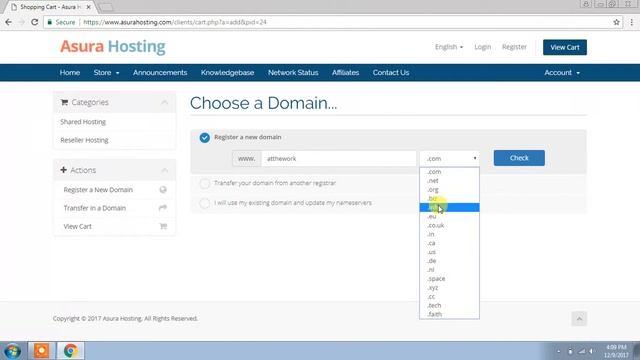Choose .ca in the extension list

[x=449, y=243]
